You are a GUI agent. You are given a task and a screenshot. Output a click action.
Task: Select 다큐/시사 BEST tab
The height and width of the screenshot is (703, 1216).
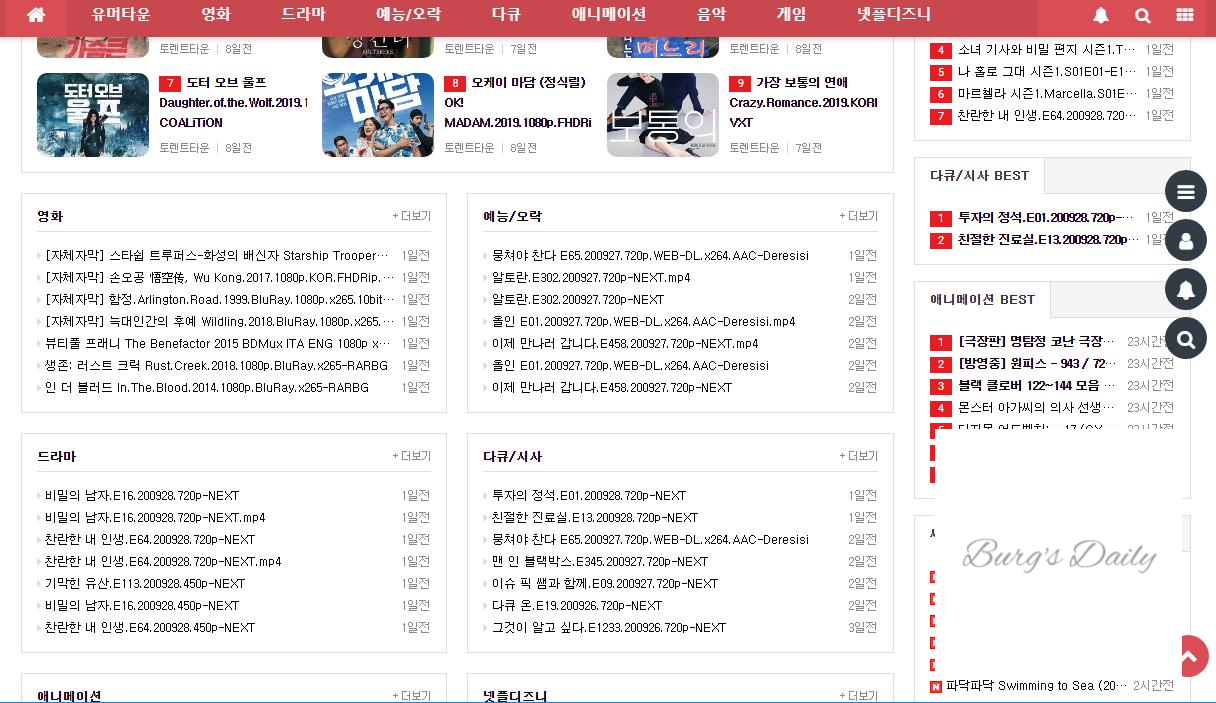click(x=979, y=176)
